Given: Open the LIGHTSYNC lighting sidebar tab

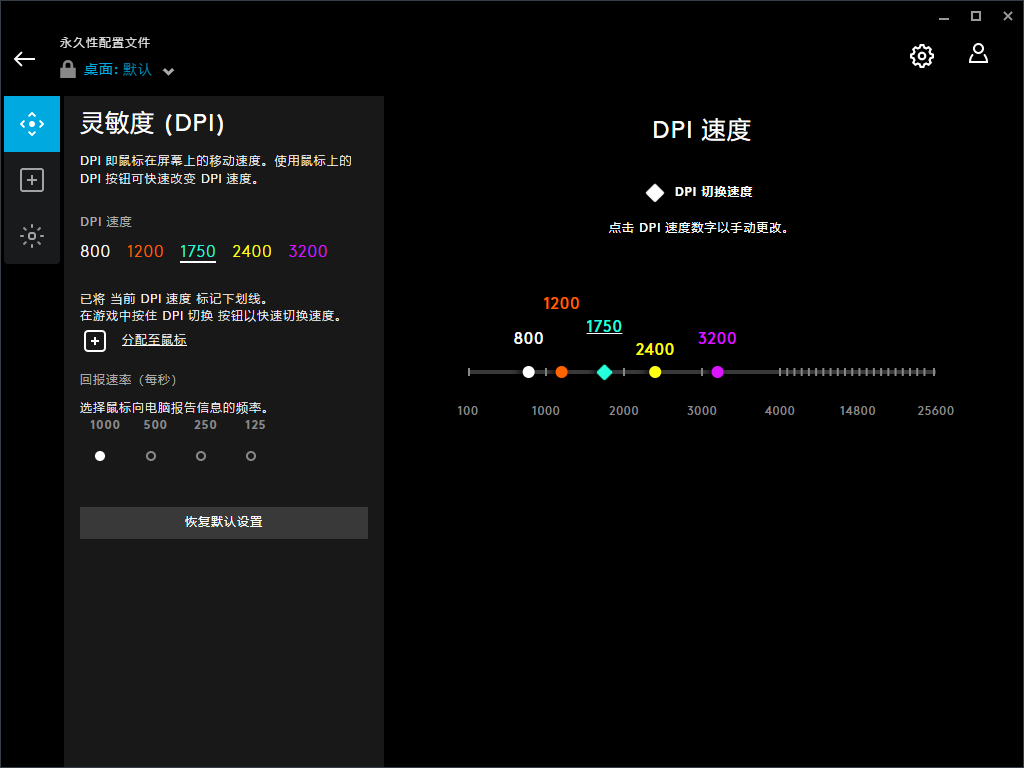Looking at the screenshot, I should (32, 236).
